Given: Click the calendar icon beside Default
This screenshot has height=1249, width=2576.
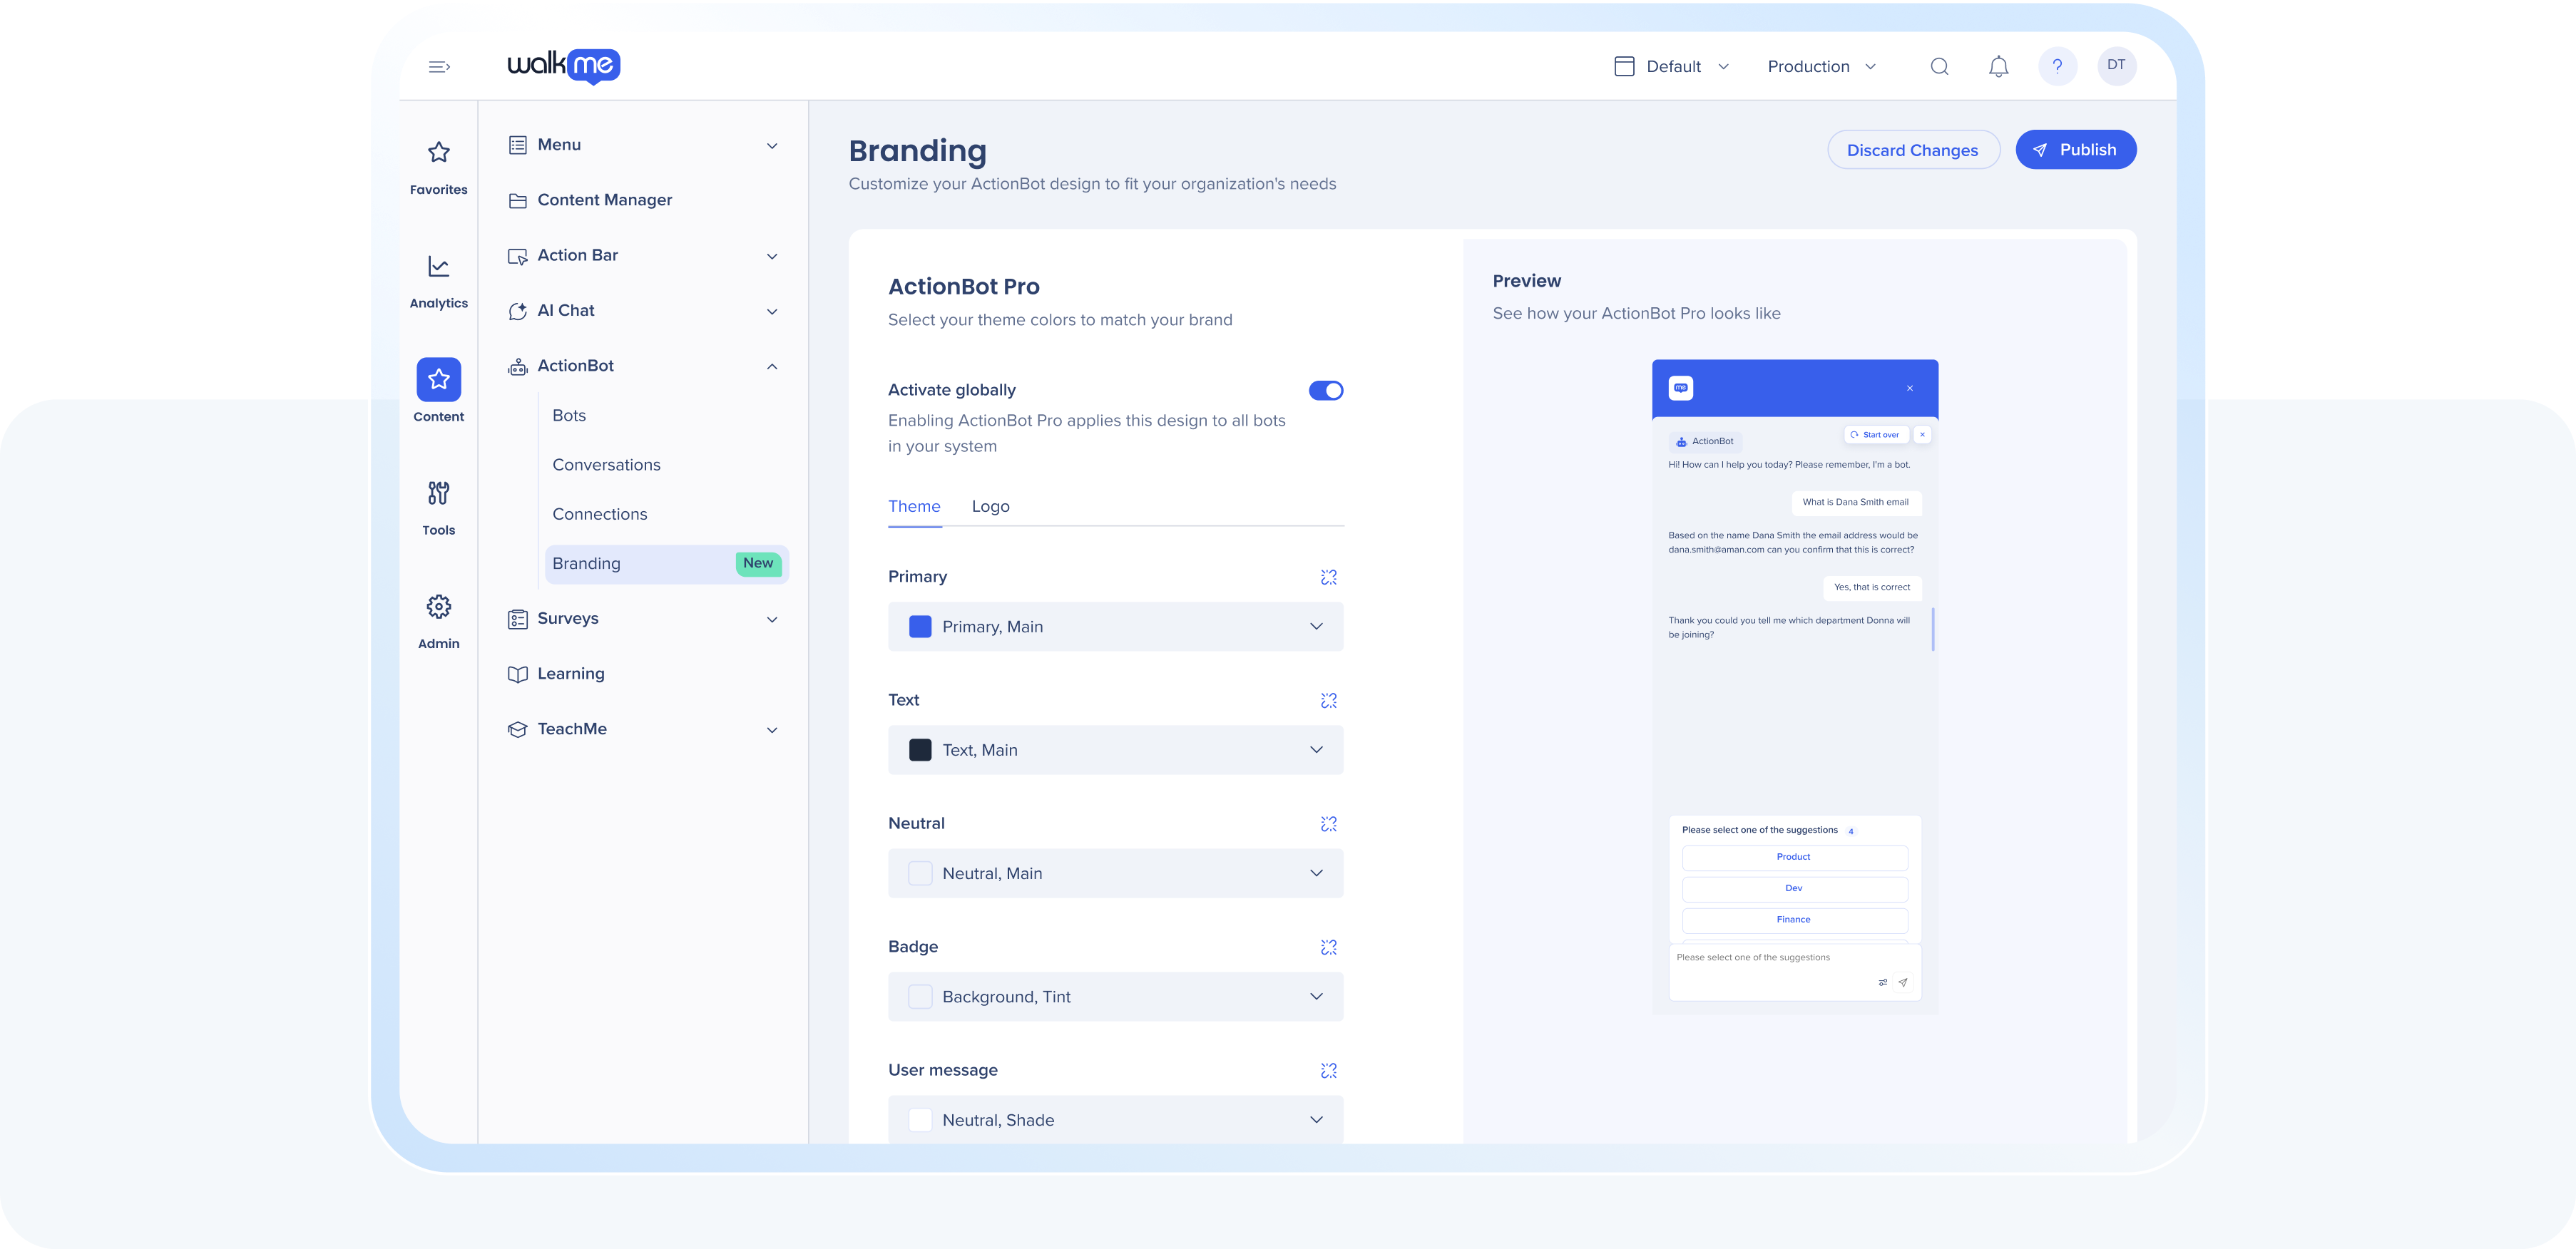Looking at the screenshot, I should tap(1624, 66).
